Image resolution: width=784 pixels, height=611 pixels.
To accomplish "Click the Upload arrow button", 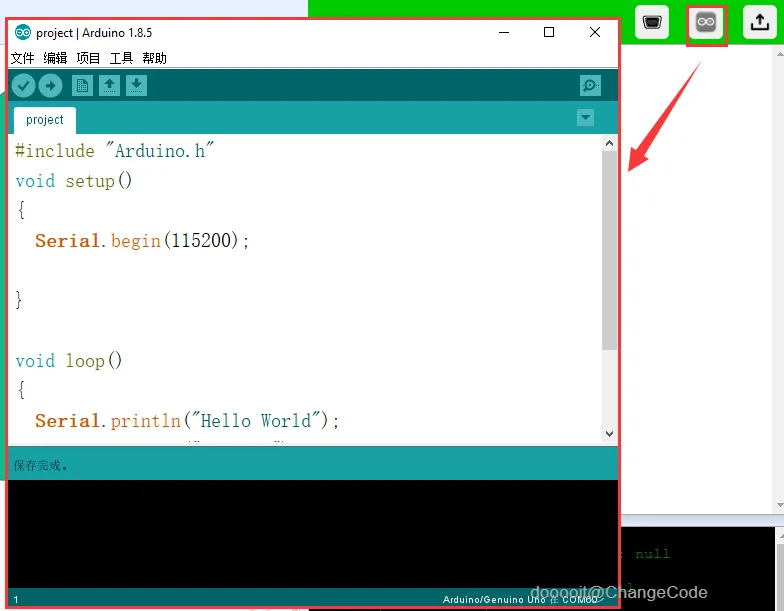I will tap(50, 86).
